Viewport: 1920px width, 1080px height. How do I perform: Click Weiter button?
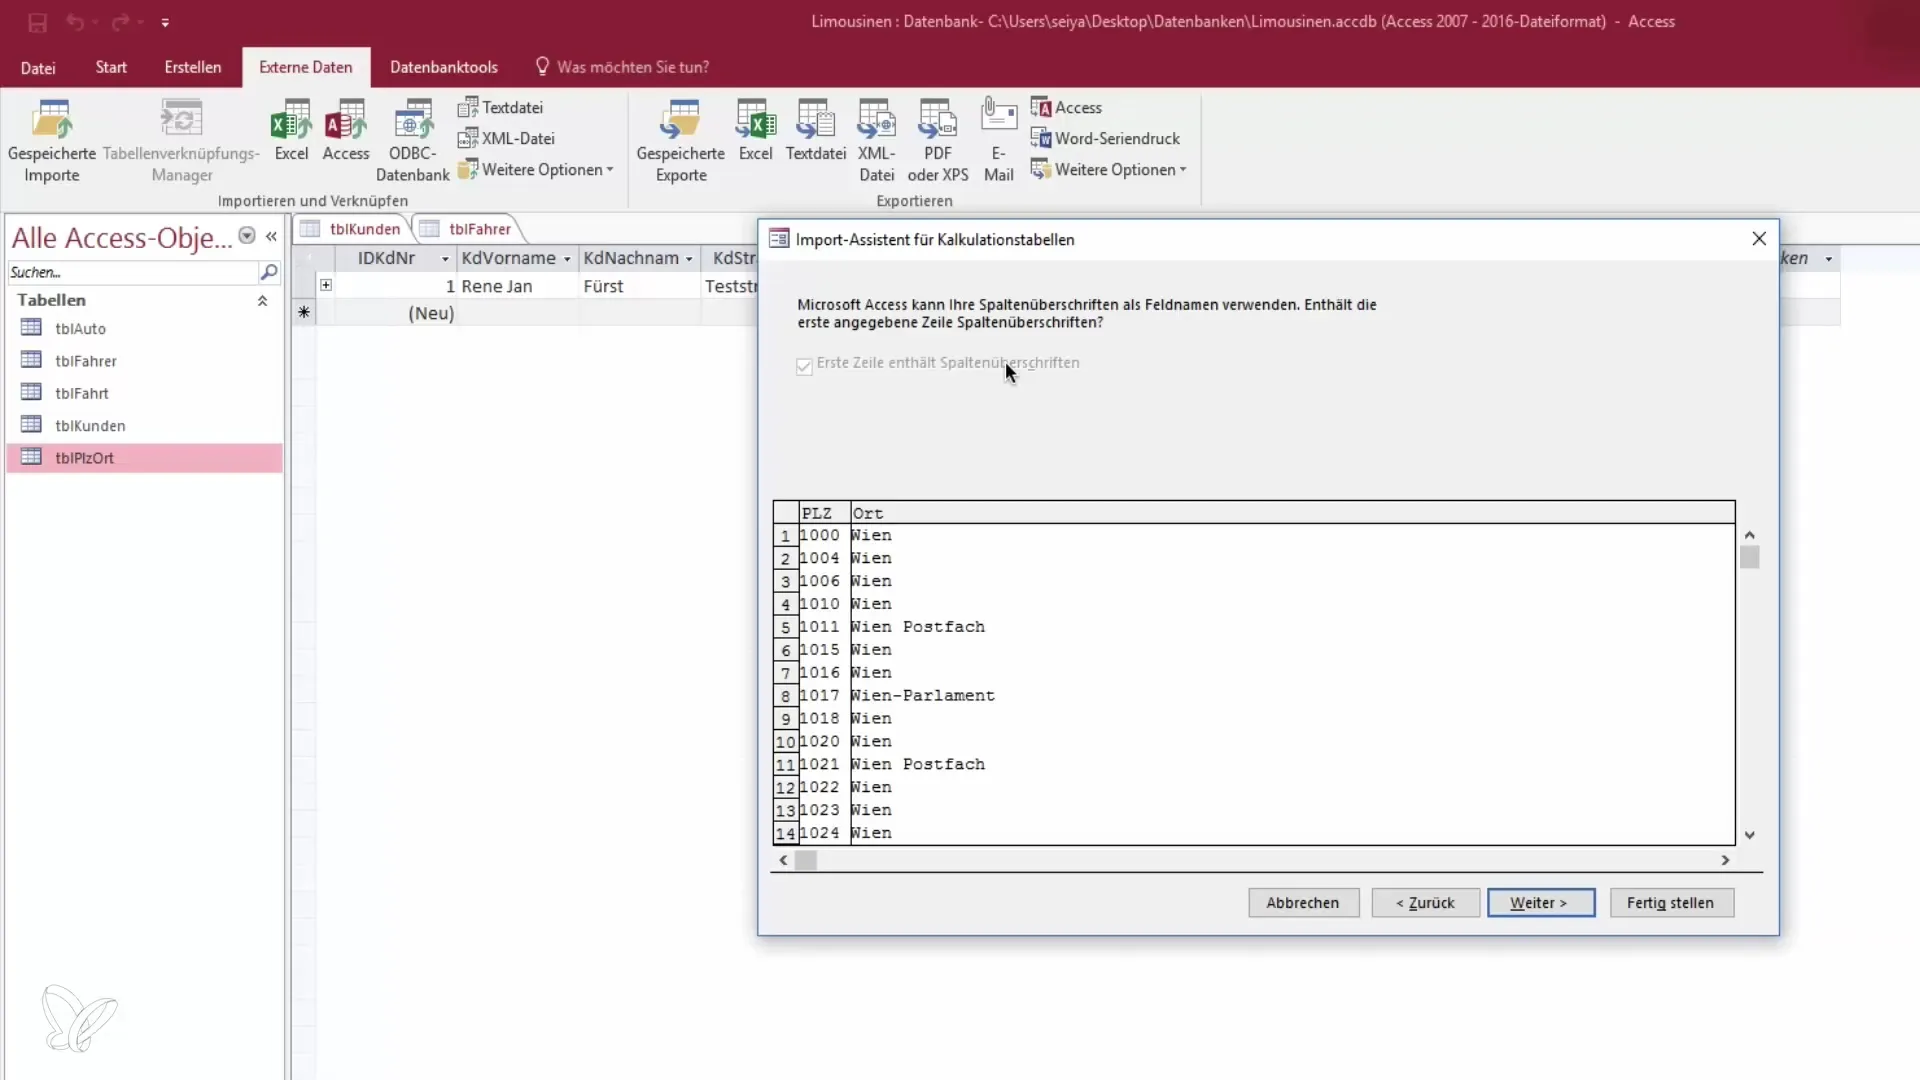point(1540,903)
